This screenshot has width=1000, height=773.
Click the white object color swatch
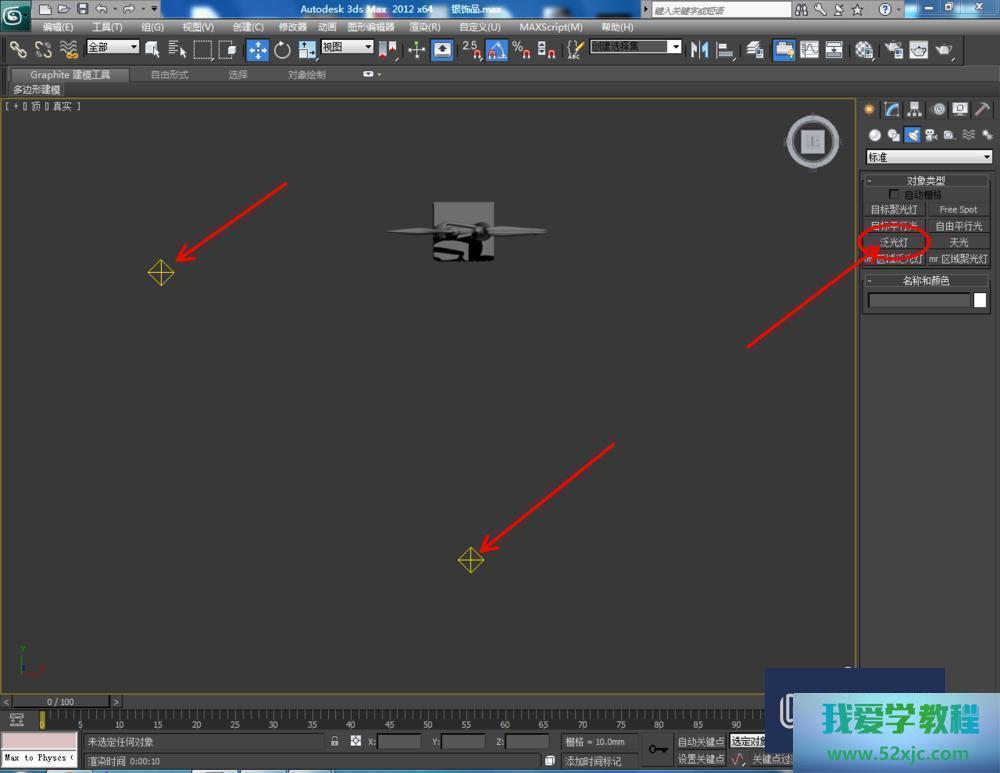pos(980,300)
